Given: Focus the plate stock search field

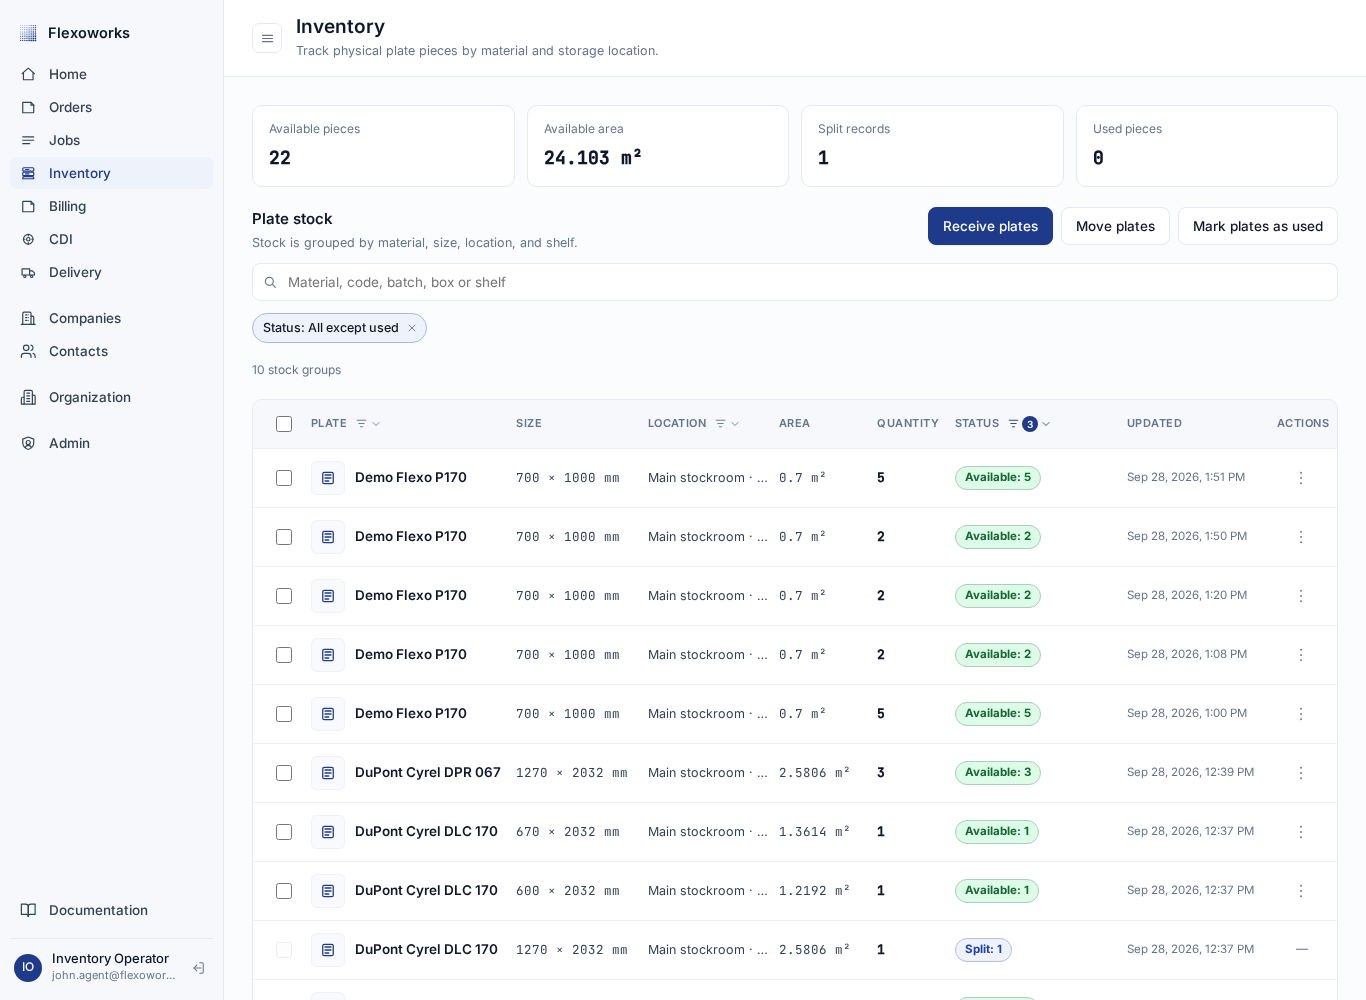Looking at the screenshot, I should click(x=795, y=282).
